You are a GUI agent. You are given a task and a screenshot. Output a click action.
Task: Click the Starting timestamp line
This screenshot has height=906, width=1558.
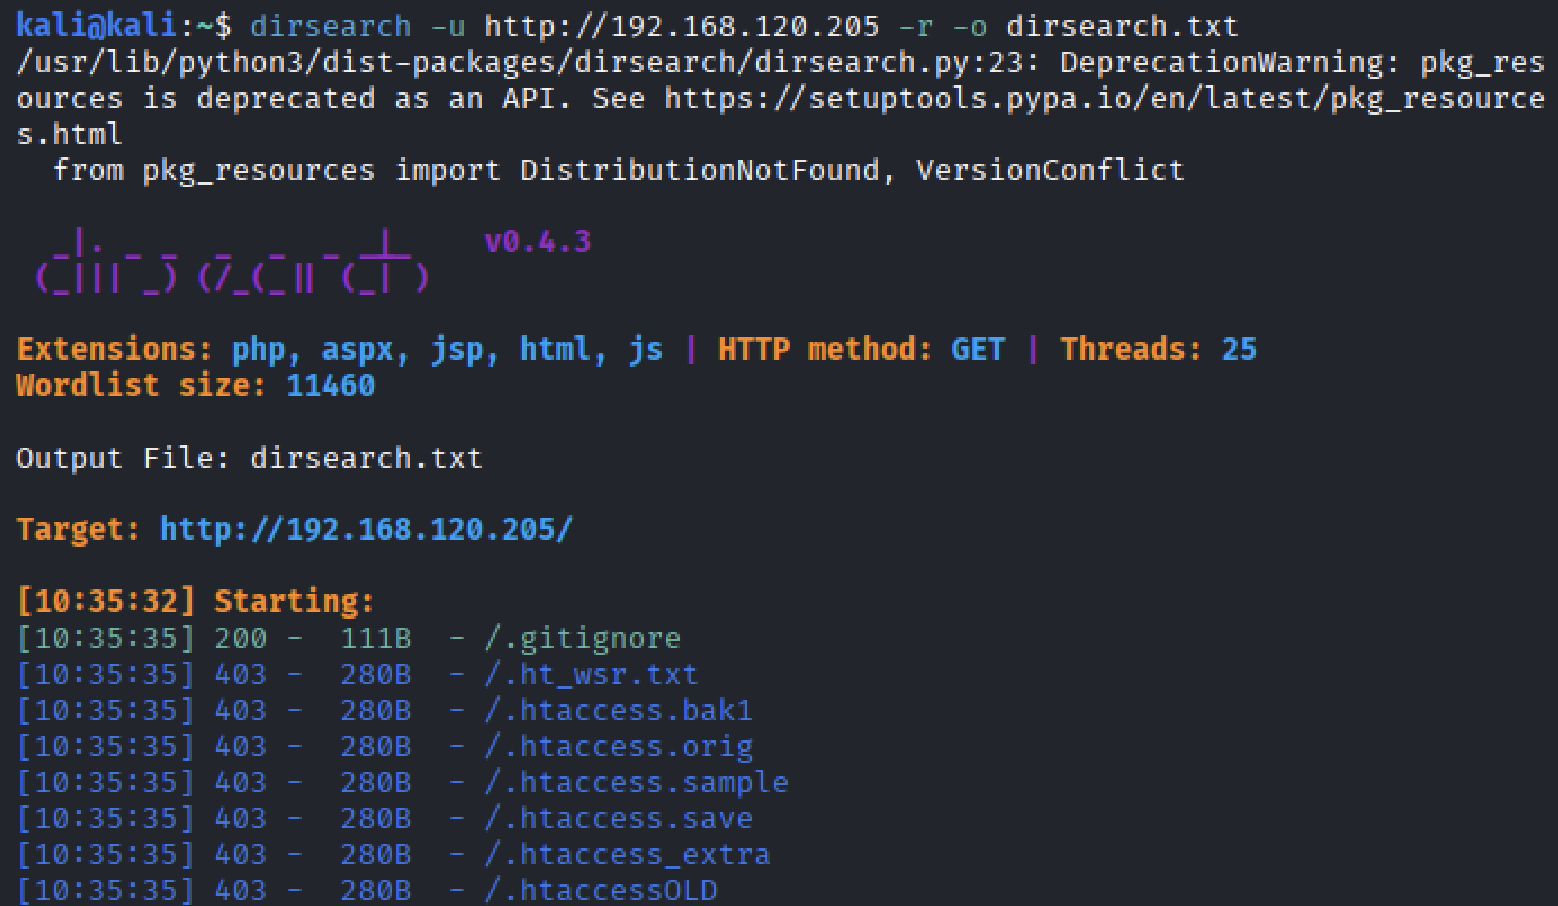[195, 601]
